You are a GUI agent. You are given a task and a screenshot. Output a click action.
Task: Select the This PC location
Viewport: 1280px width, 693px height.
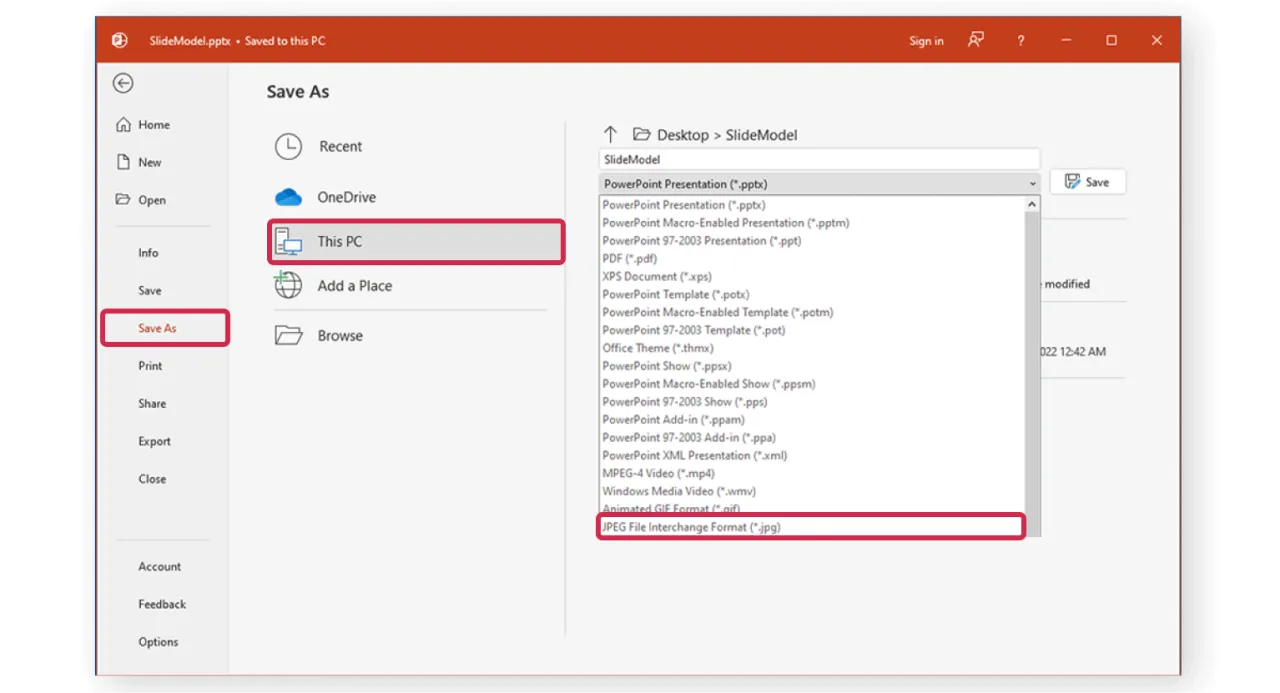click(x=416, y=241)
